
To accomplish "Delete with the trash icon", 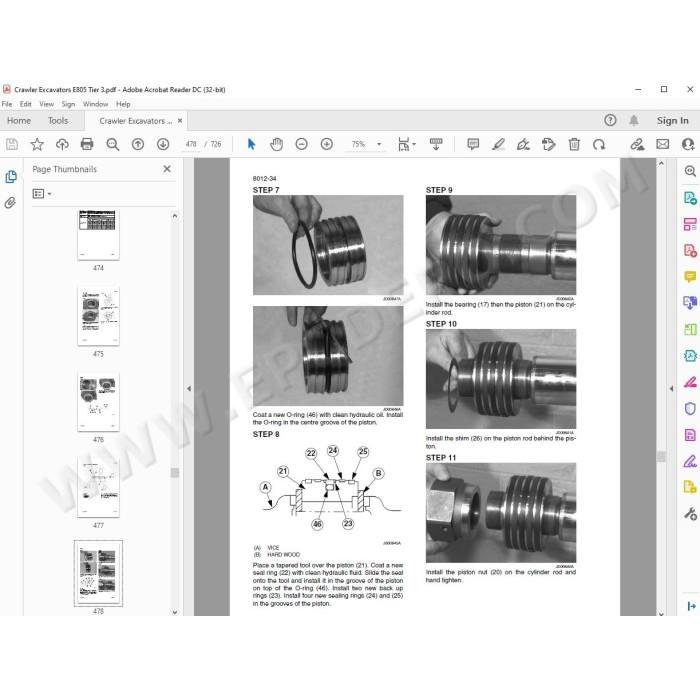I will (x=574, y=144).
